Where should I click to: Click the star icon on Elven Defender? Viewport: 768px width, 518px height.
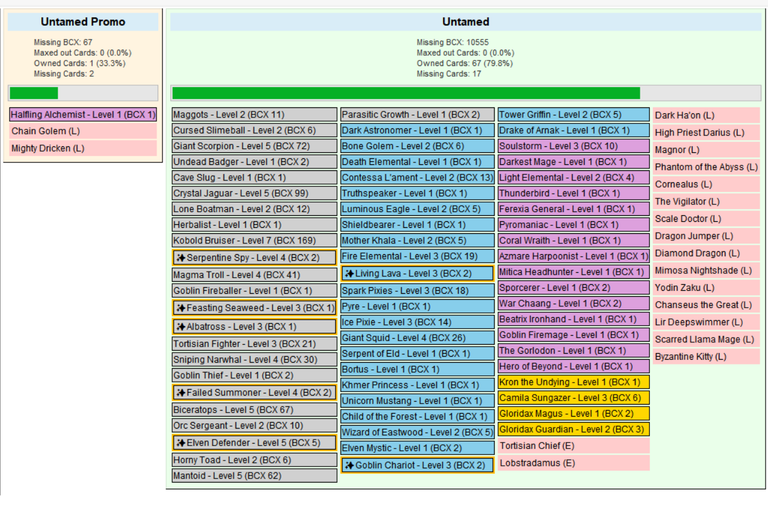[181, 443]
